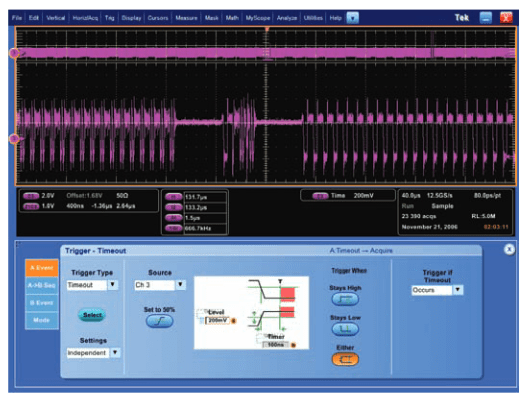Open the Math menu

(x=232, y=18)
